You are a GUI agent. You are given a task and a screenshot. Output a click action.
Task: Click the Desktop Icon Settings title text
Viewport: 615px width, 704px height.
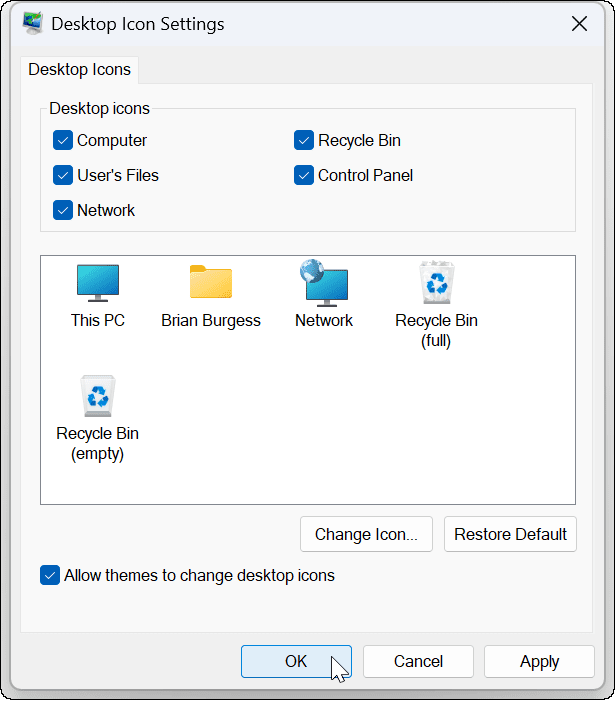pyautogui.click(x=138, y=24)
